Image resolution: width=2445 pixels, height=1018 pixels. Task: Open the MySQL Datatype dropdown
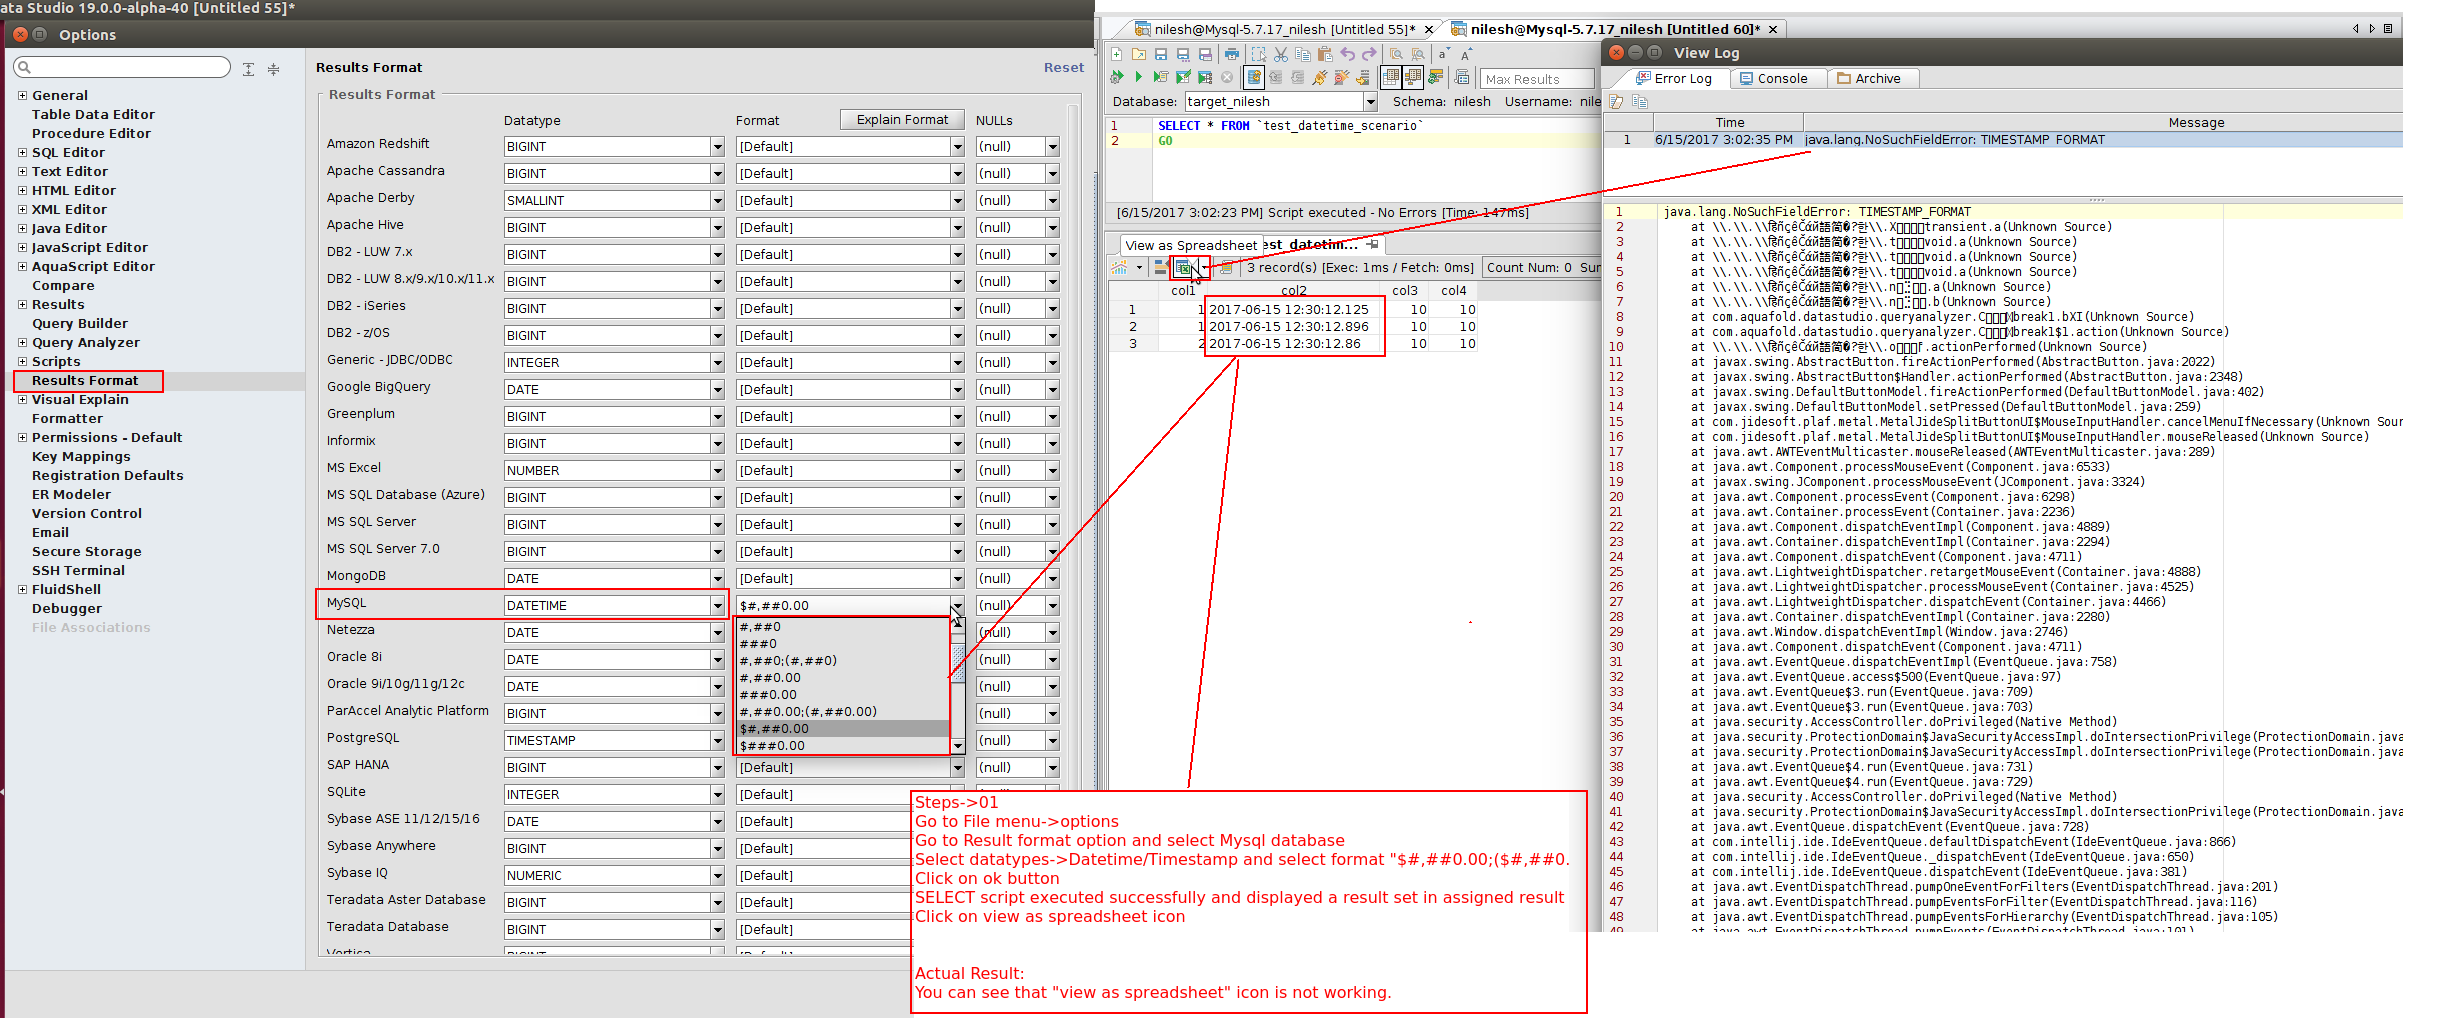coord(717,605)
